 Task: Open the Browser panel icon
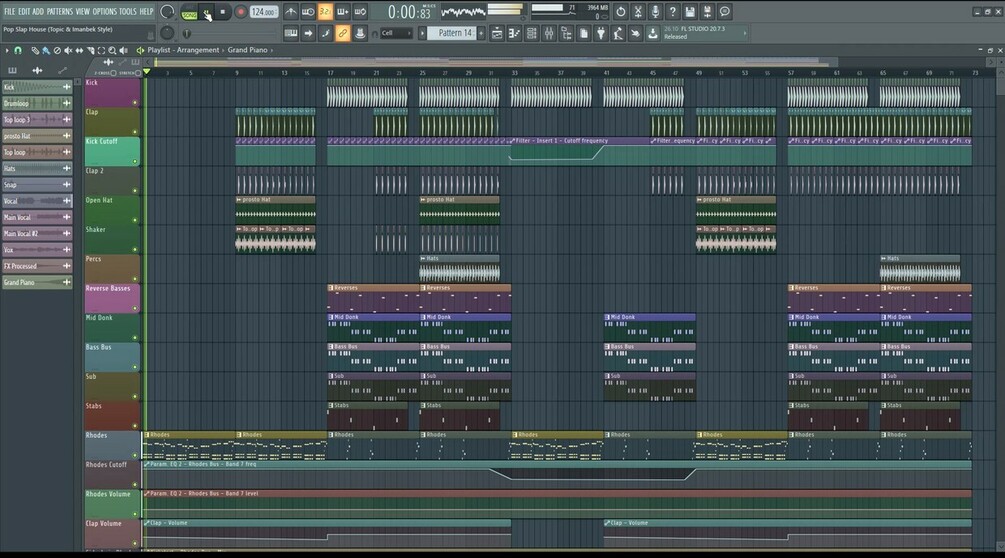coord(566,33)
